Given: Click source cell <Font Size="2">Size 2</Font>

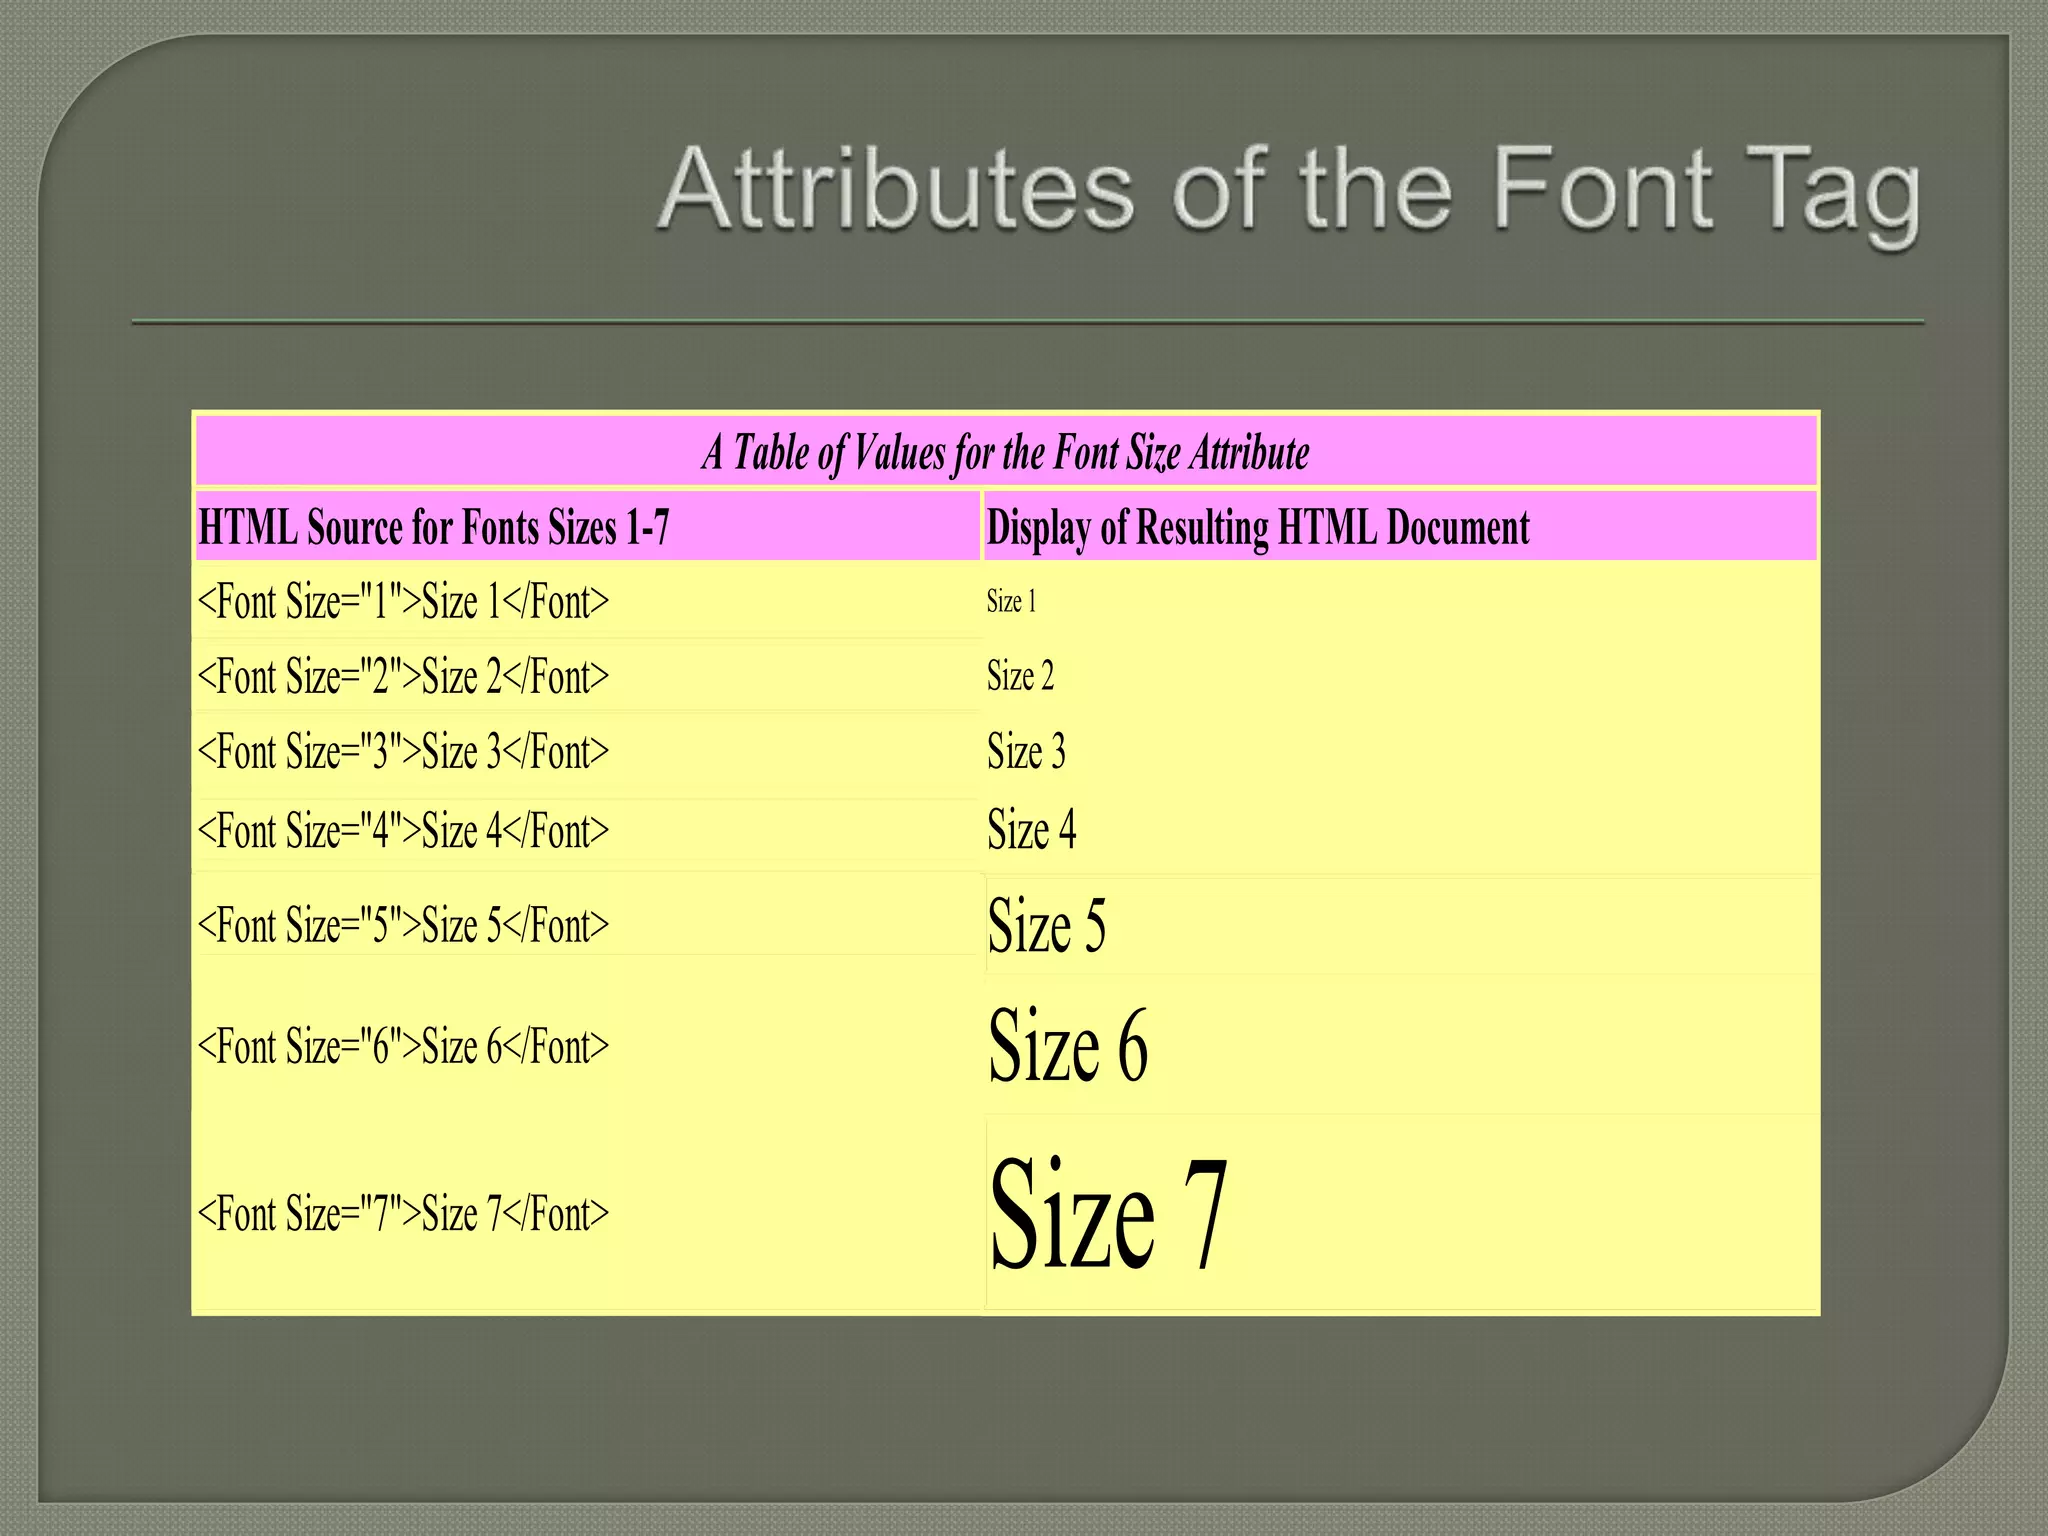Looking at the screenshot, I should pyautogui.click(x=403, y=677).
